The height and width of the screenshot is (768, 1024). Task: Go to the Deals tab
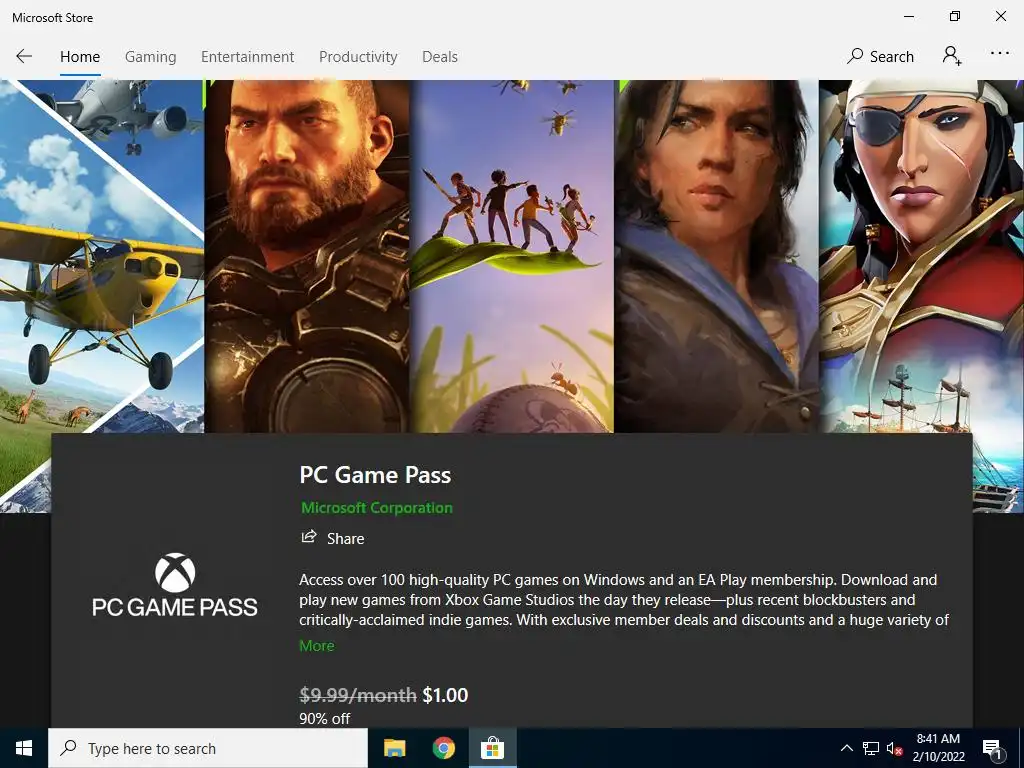pyautogui.click(x=440, y=57)
